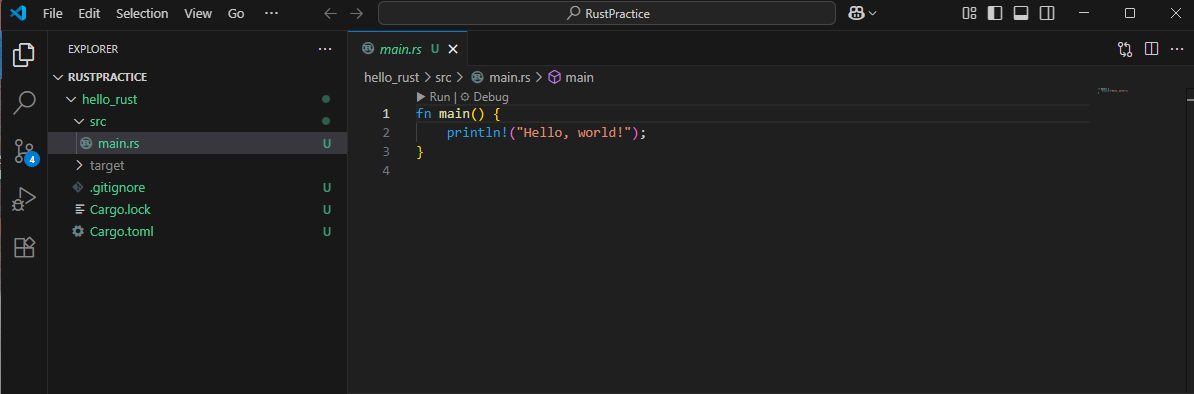Viewport: 1194px width, 394px height.
Task: Open the Go menu
Action: point(236,13)
